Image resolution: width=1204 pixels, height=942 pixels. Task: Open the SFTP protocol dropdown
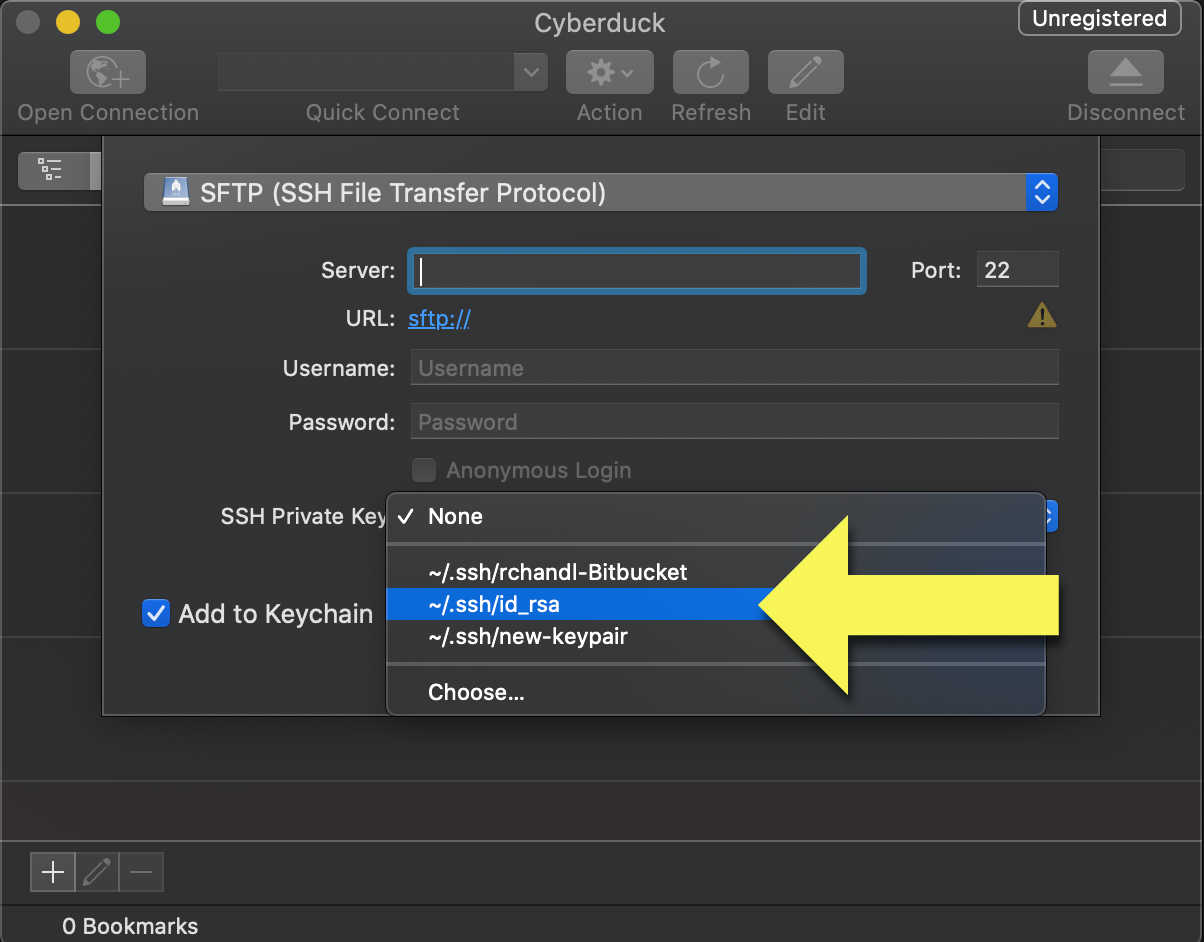click(x=600, y=192)
